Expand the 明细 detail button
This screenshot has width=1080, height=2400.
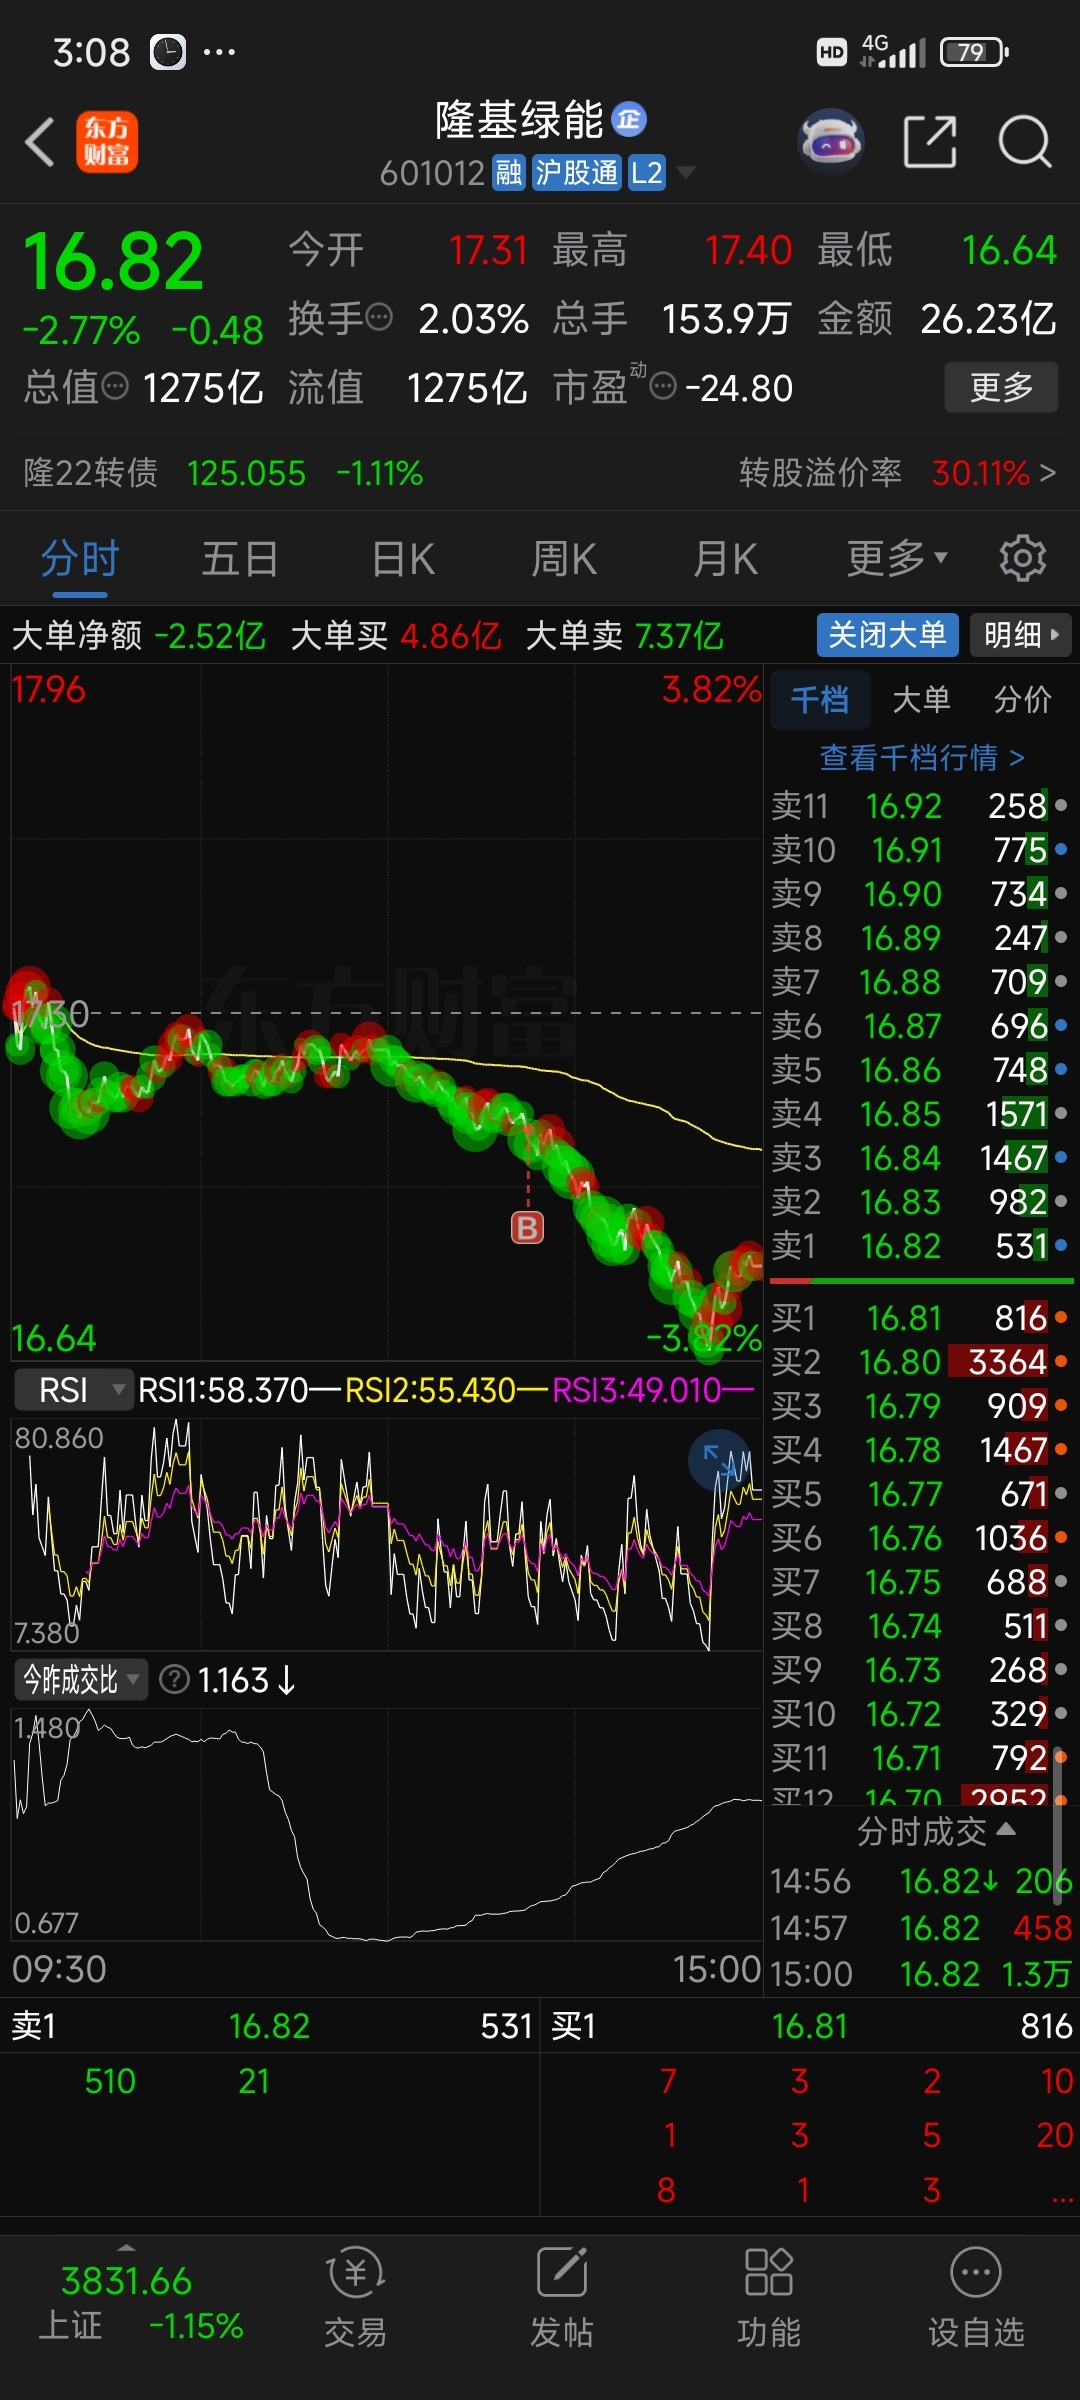coord(1020,635)
